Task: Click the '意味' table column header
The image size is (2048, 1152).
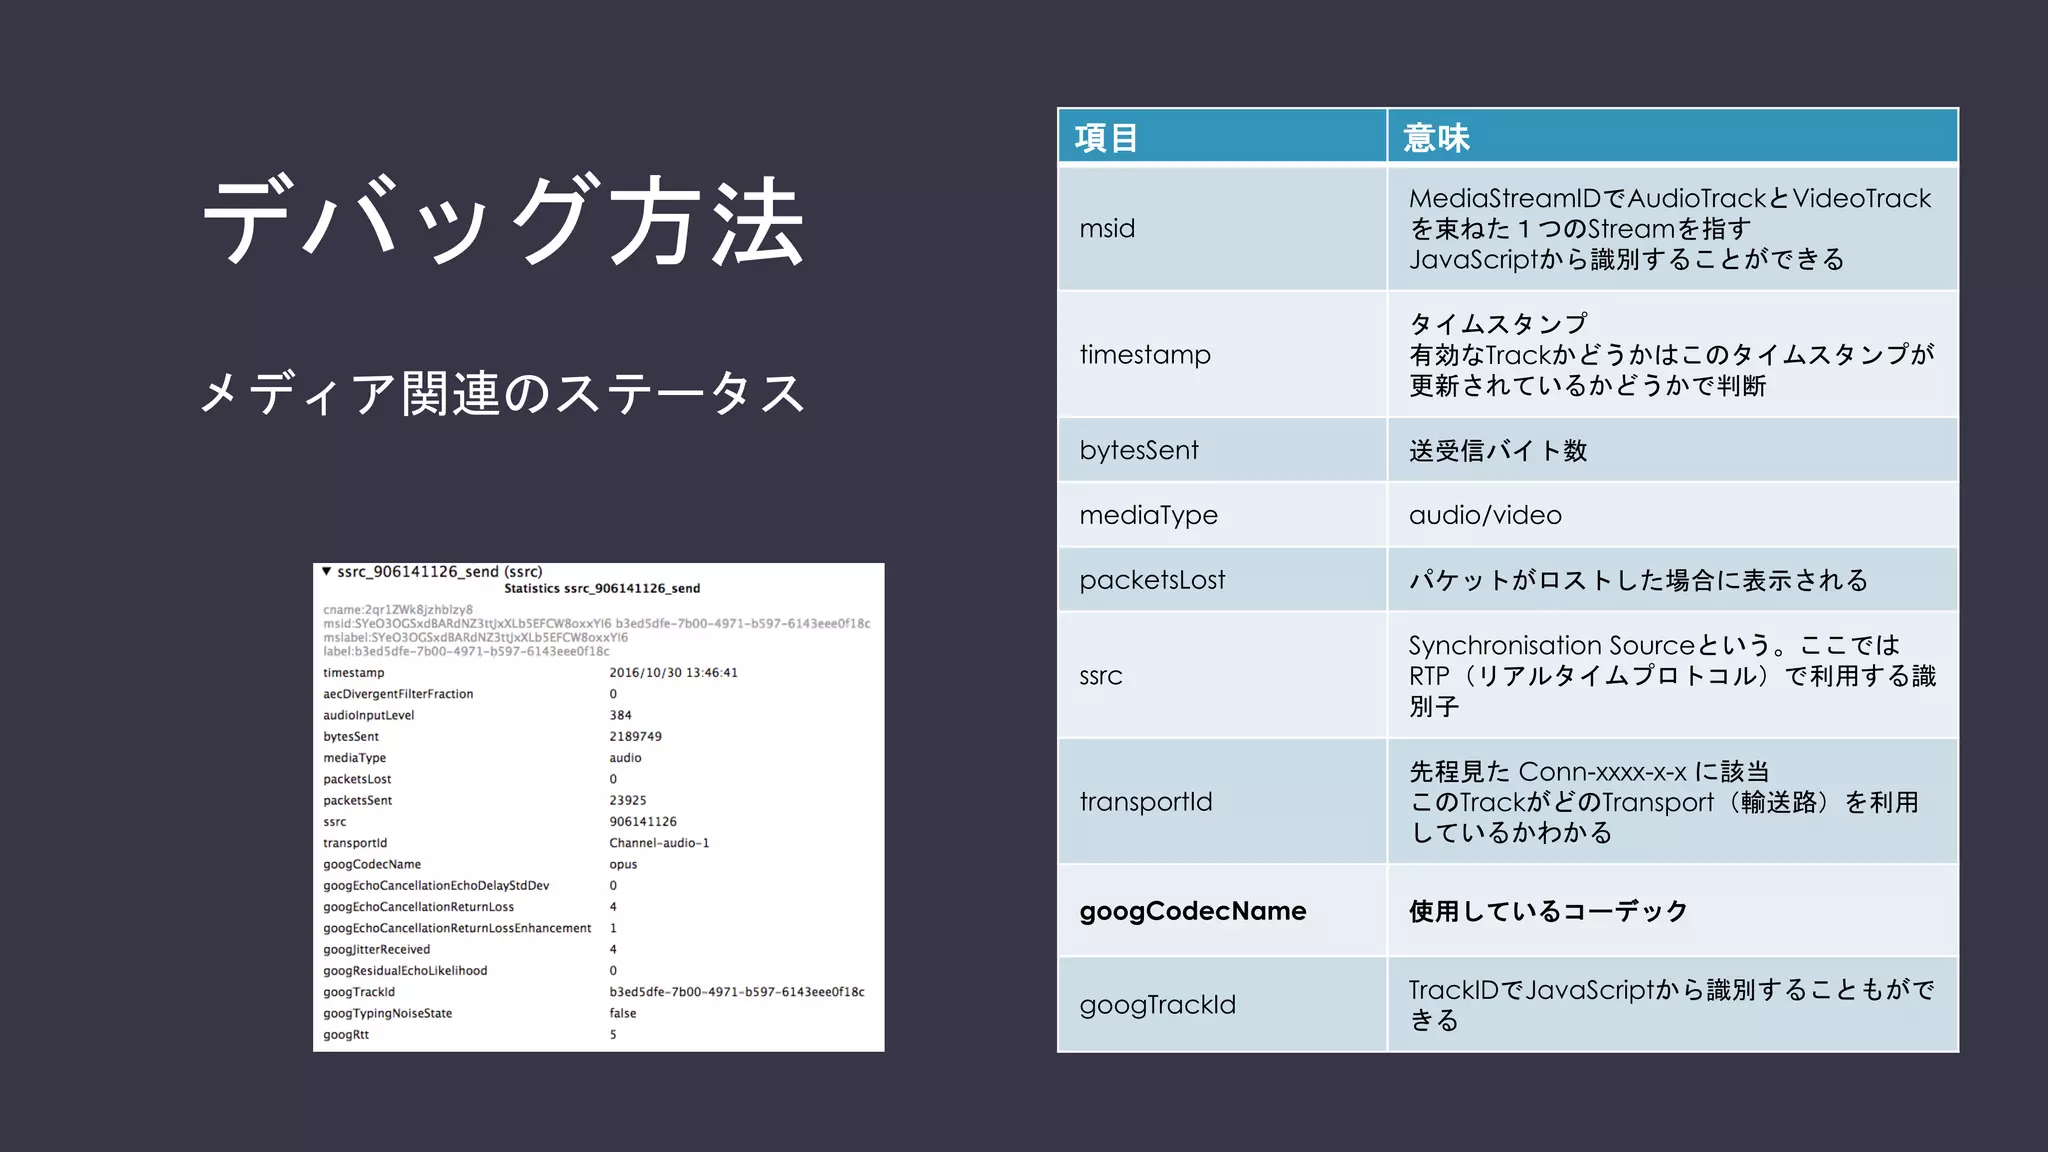Action: [1672, 136]
